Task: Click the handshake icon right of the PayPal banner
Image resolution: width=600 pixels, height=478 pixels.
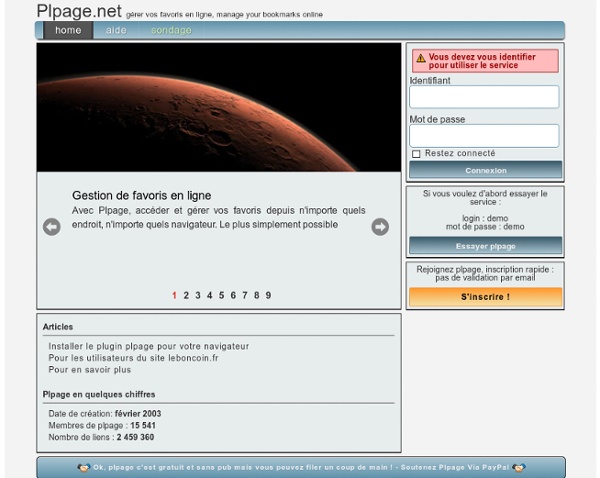Action: point(519,468)
